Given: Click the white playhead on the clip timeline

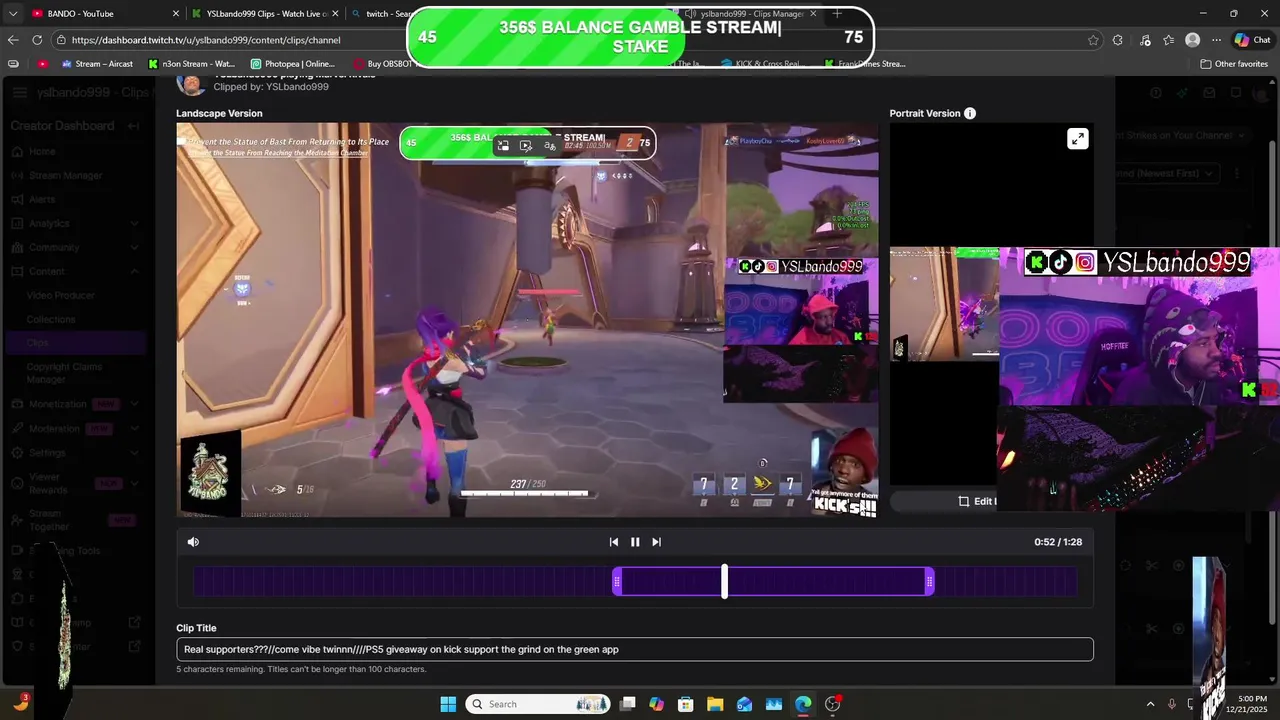Looking at the screenshot, I should tap(725, 581).
